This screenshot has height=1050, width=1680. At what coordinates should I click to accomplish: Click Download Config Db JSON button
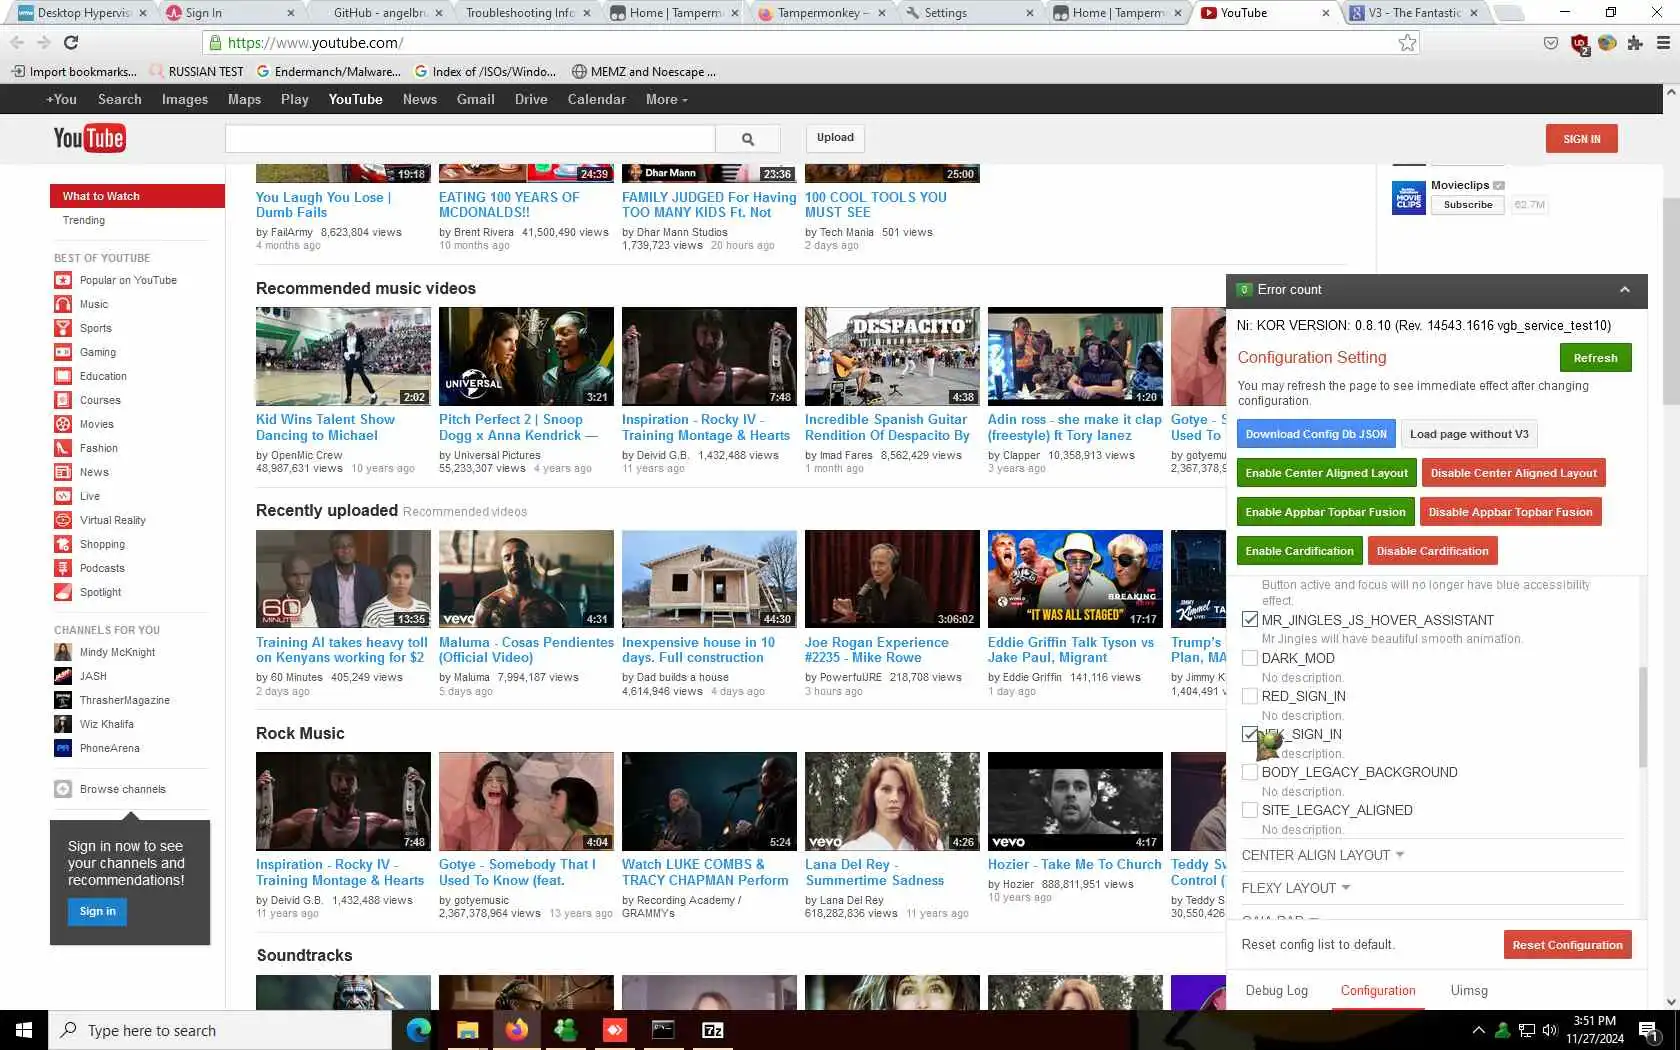(x=1316, y=434)
